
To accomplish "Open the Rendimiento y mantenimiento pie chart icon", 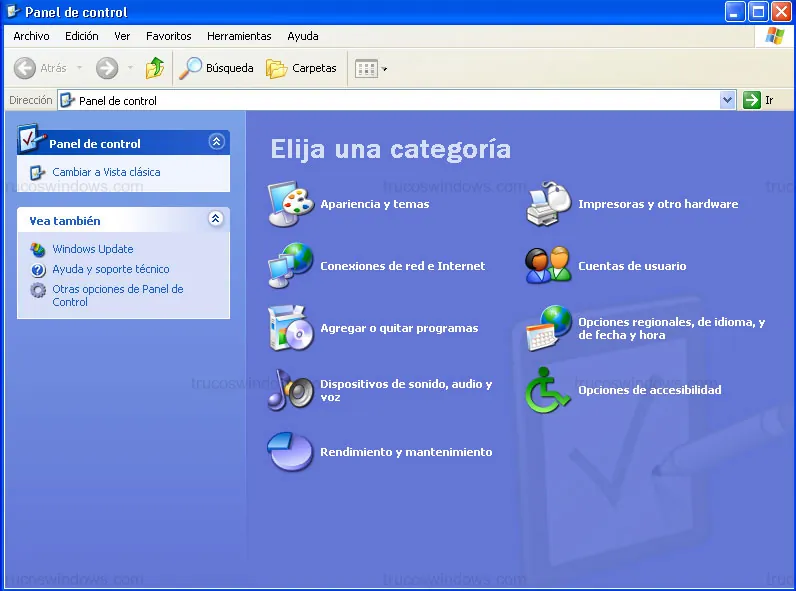I will pos(291,452).
